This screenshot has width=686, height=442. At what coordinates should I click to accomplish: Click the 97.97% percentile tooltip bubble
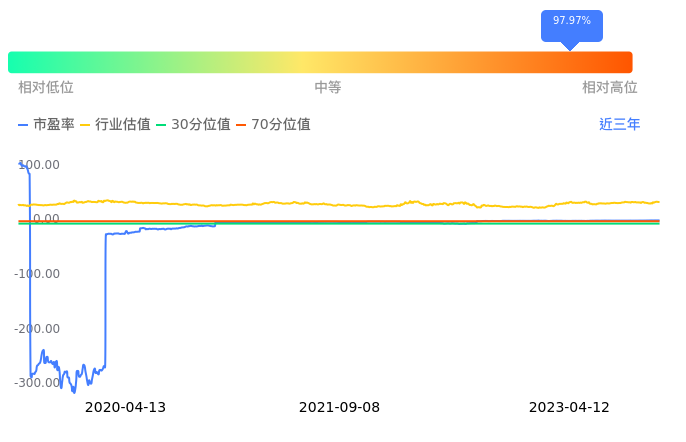[571, 21]
